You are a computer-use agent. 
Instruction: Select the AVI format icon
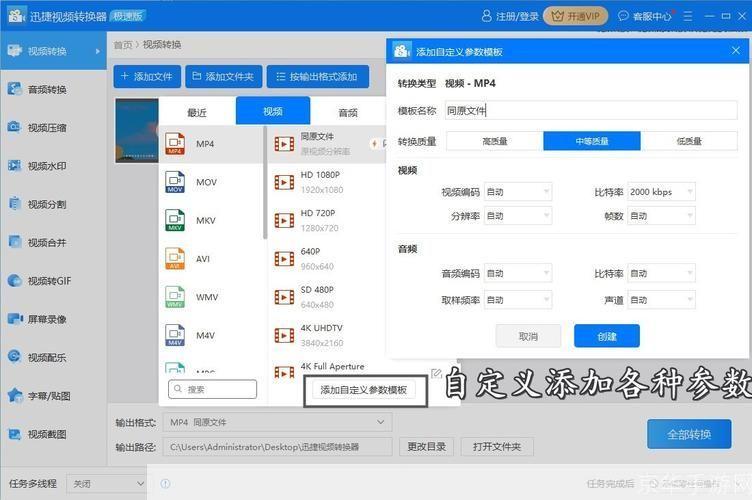coord(175,258)
